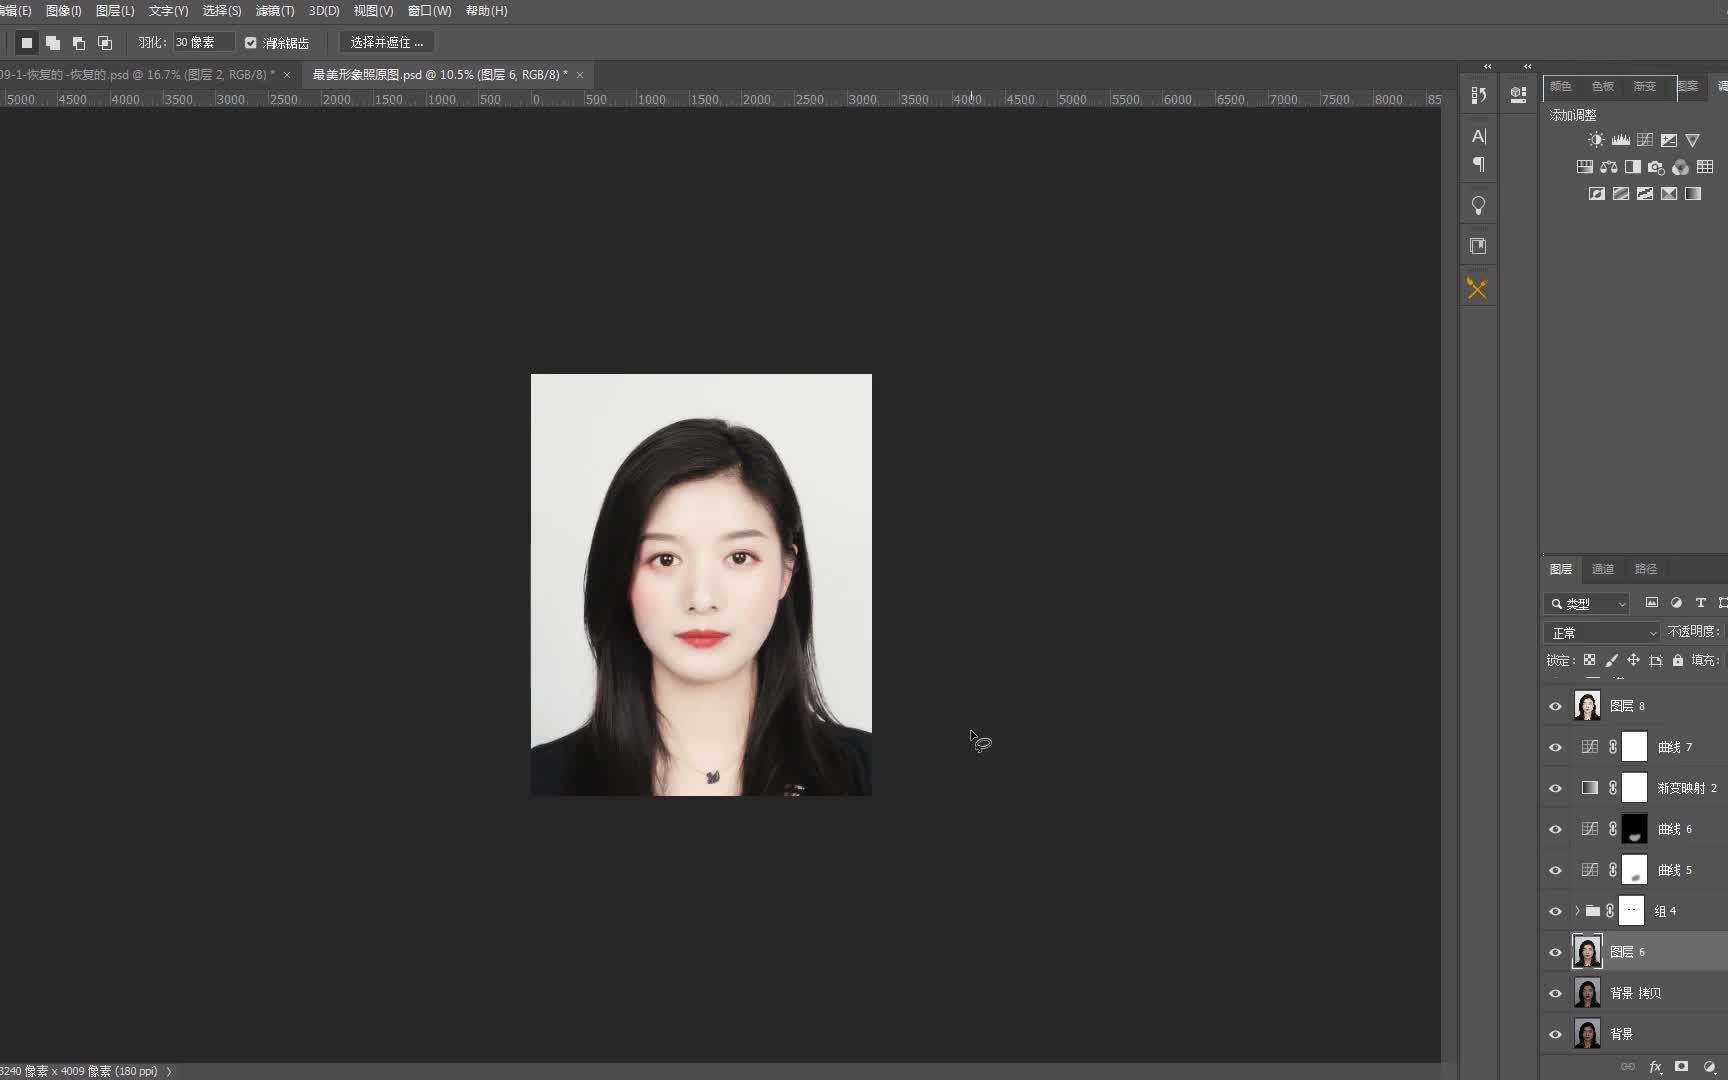
Task: Choose New selection mode
Action: pyautogui.click(x=27, y=42)
